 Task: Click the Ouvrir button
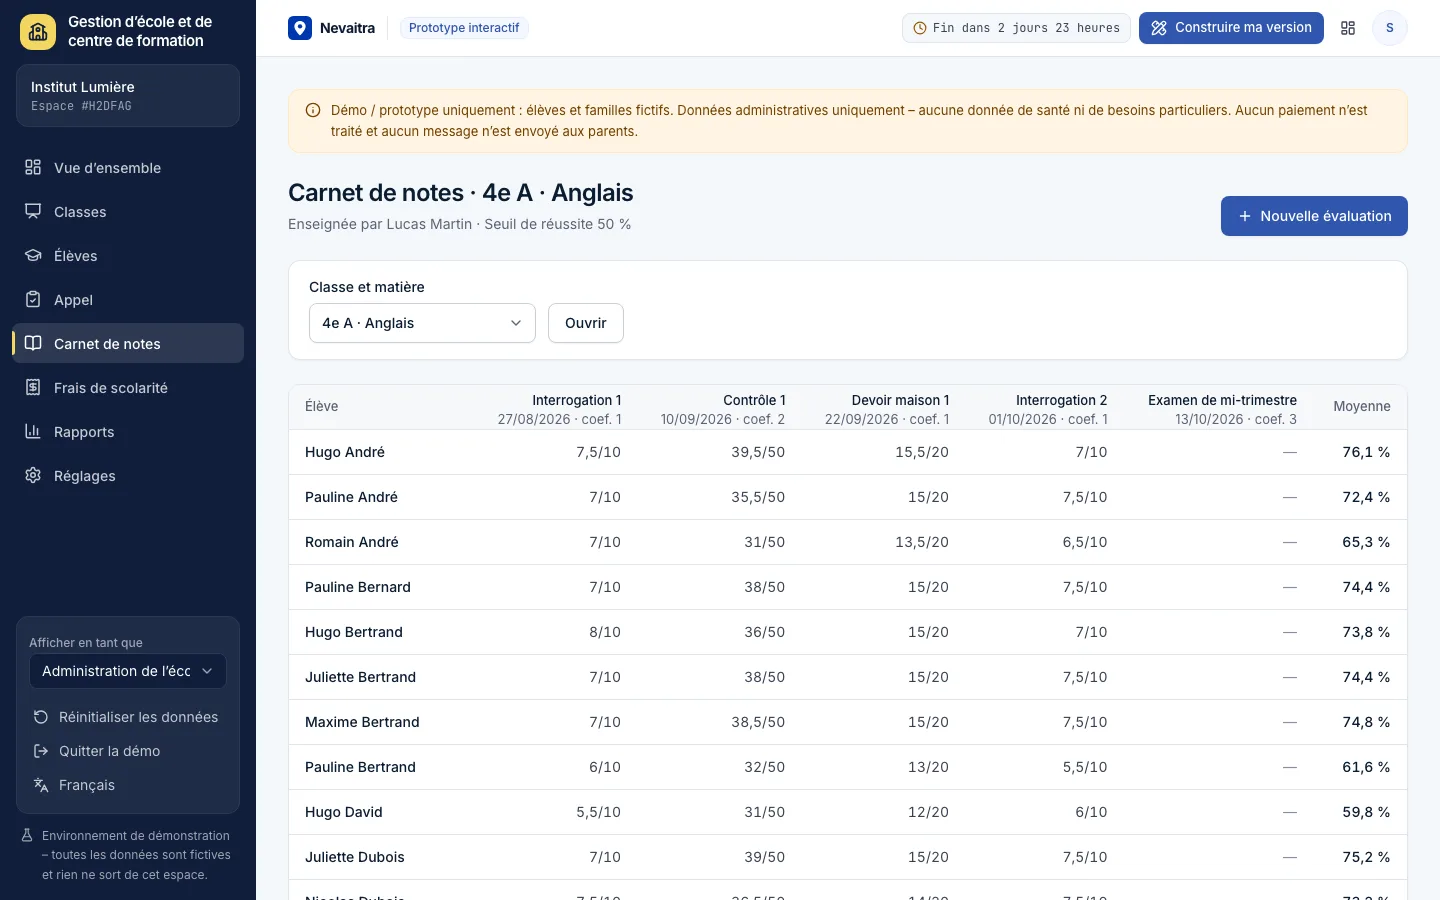point(586,323)
